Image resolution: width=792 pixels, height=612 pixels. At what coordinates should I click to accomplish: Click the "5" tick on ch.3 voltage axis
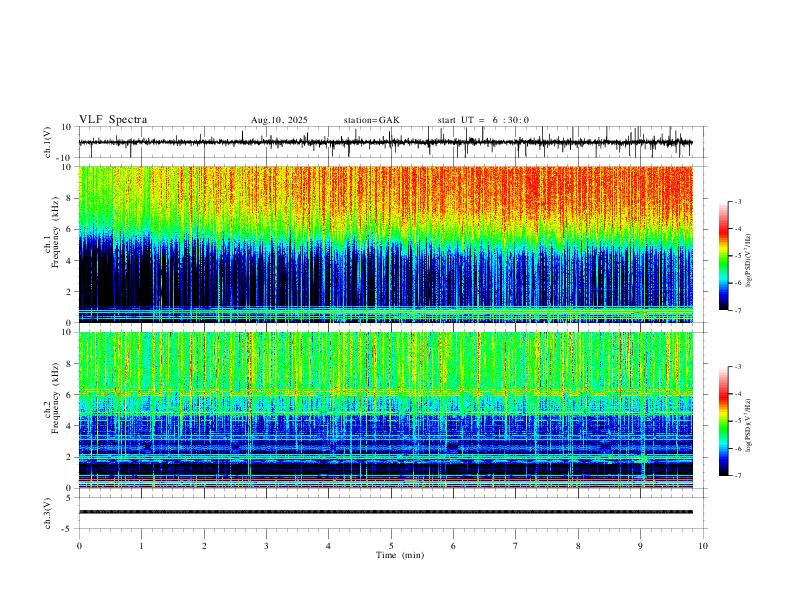point(69,498)
